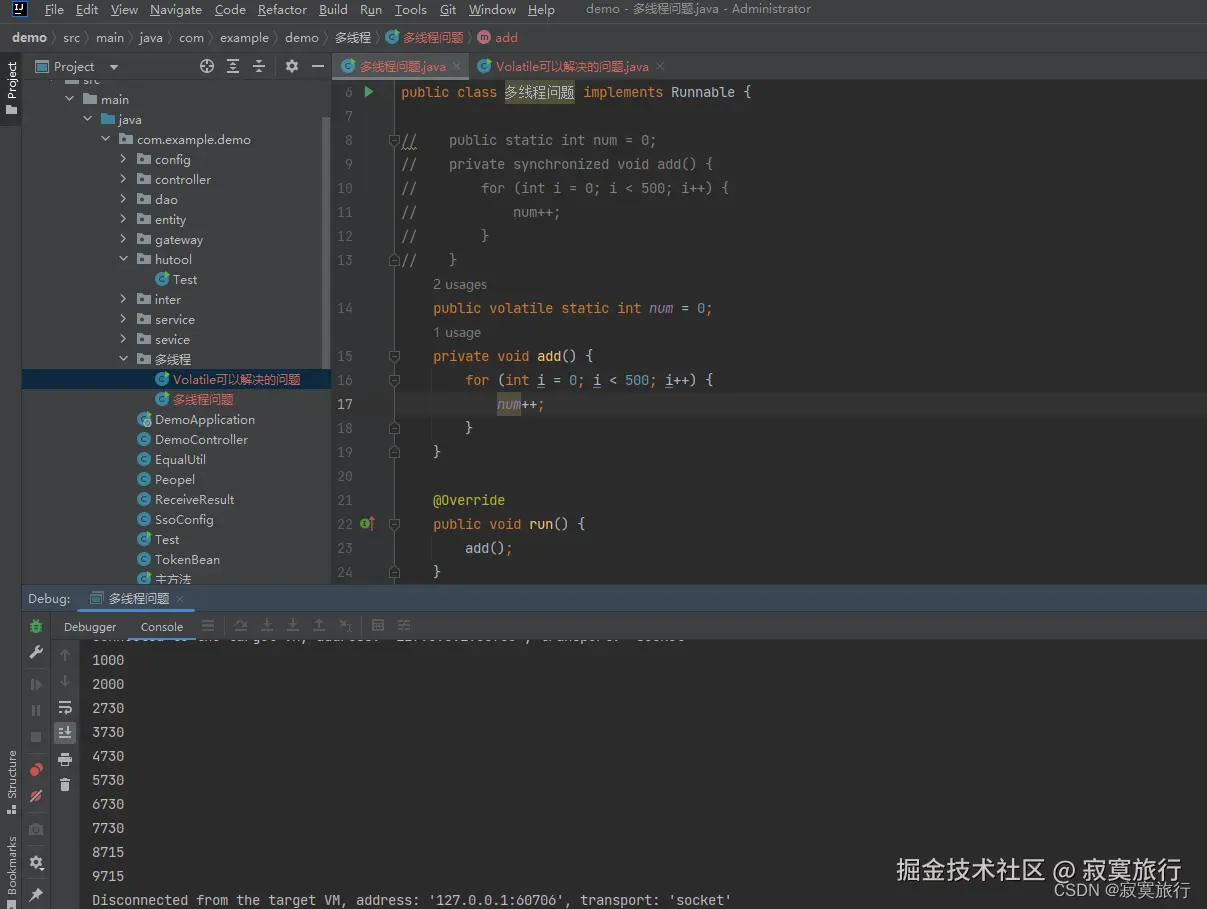This screenshot has width=1207, height=909.
Task: Click the Pause Program icon
Action: click(x=36, y=710)
